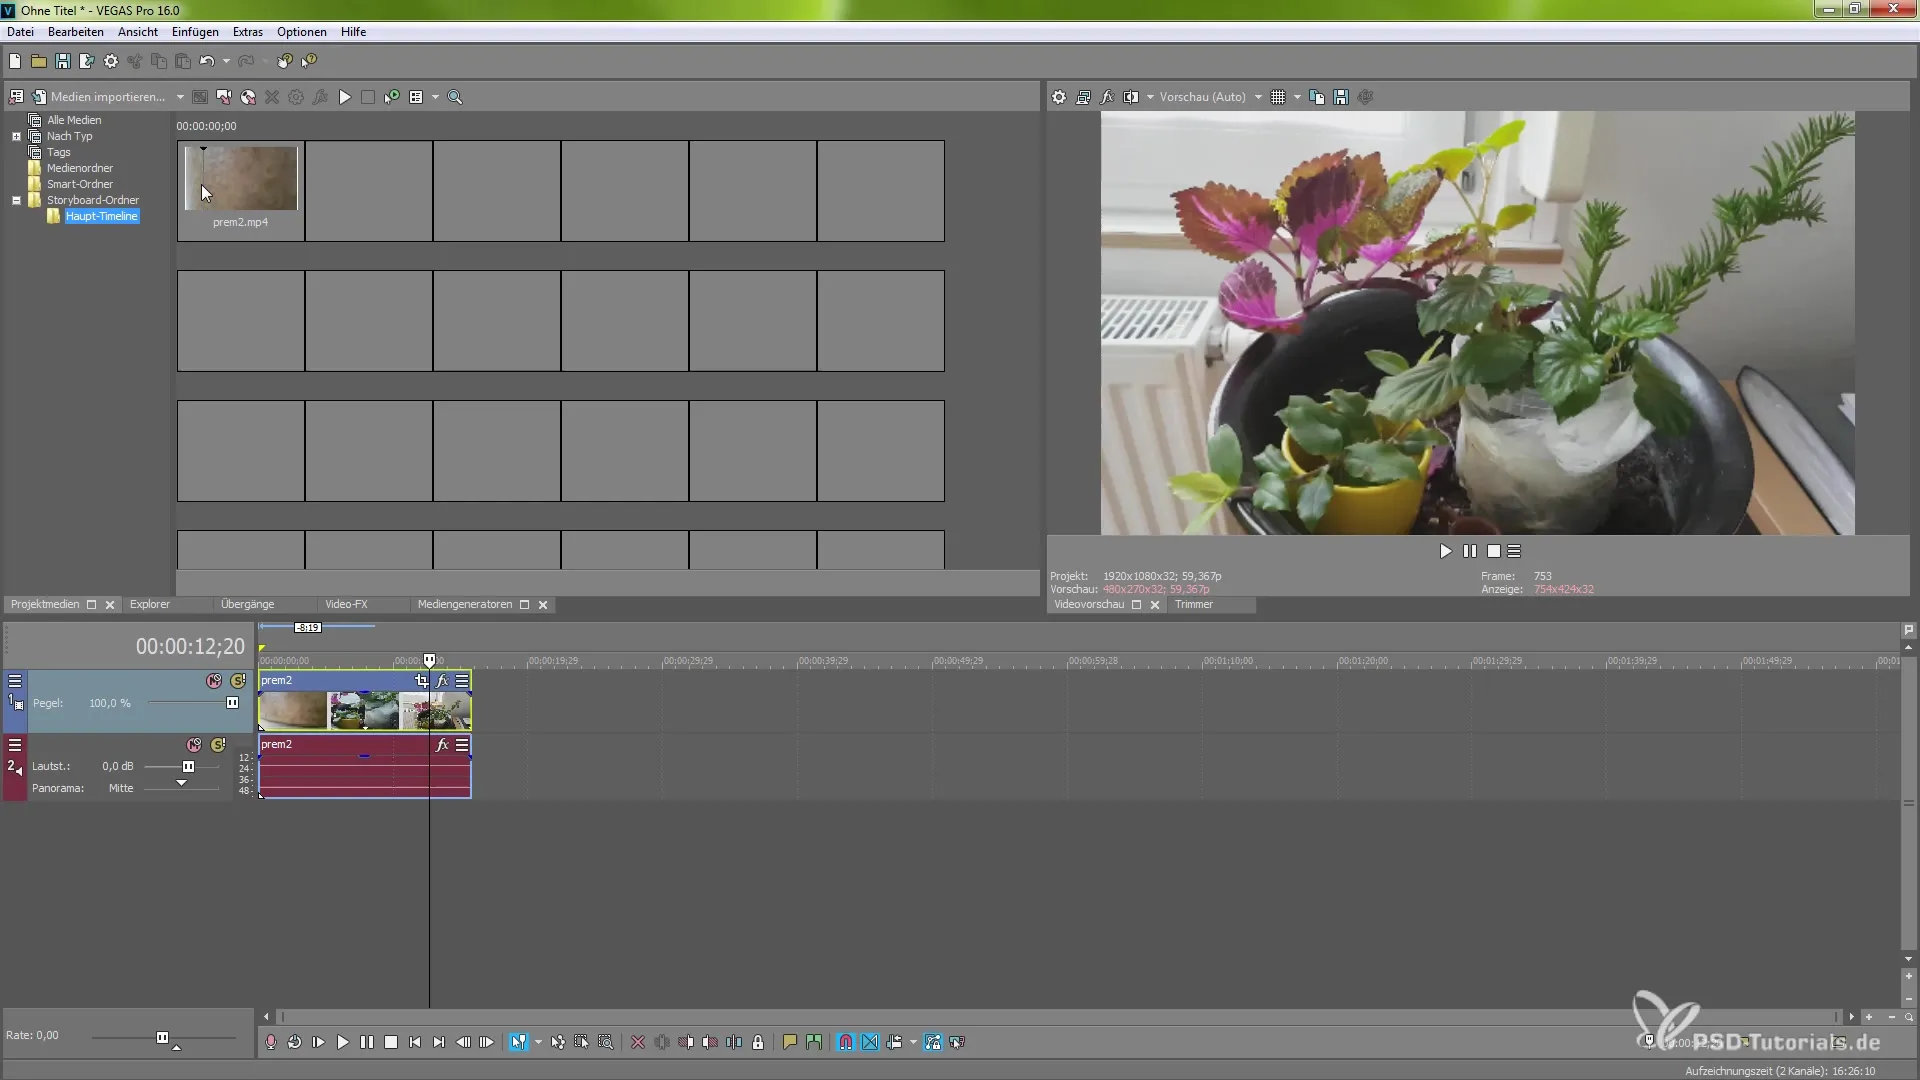Toggle automatic crossfades icon
1920x1080 pixels.
870,1042
